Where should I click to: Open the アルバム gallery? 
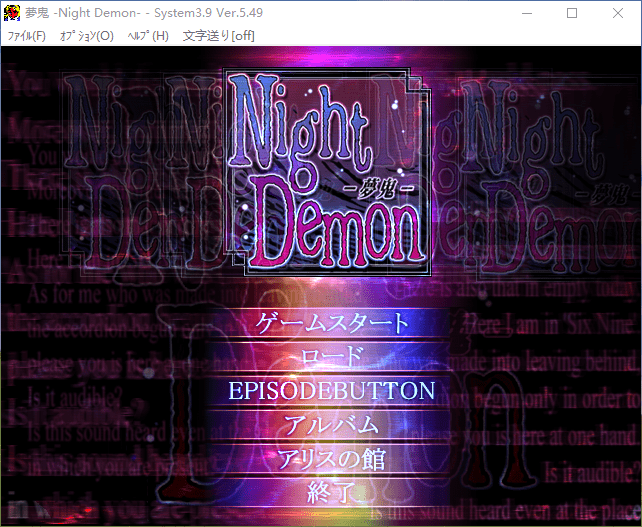333,424
